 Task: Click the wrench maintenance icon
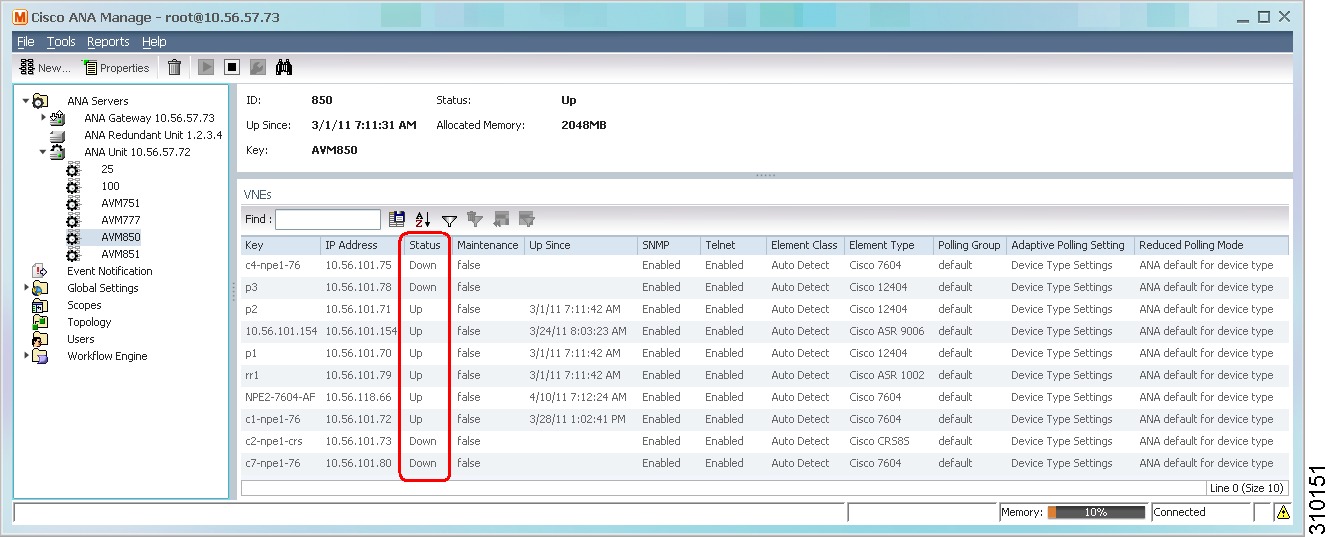coord(257,68)
